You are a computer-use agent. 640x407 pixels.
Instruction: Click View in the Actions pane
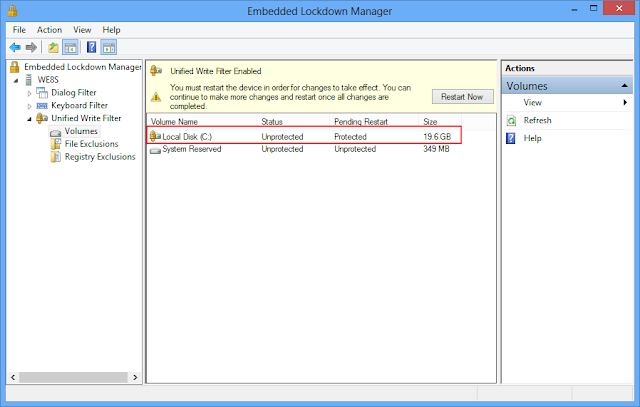[533, 102]
